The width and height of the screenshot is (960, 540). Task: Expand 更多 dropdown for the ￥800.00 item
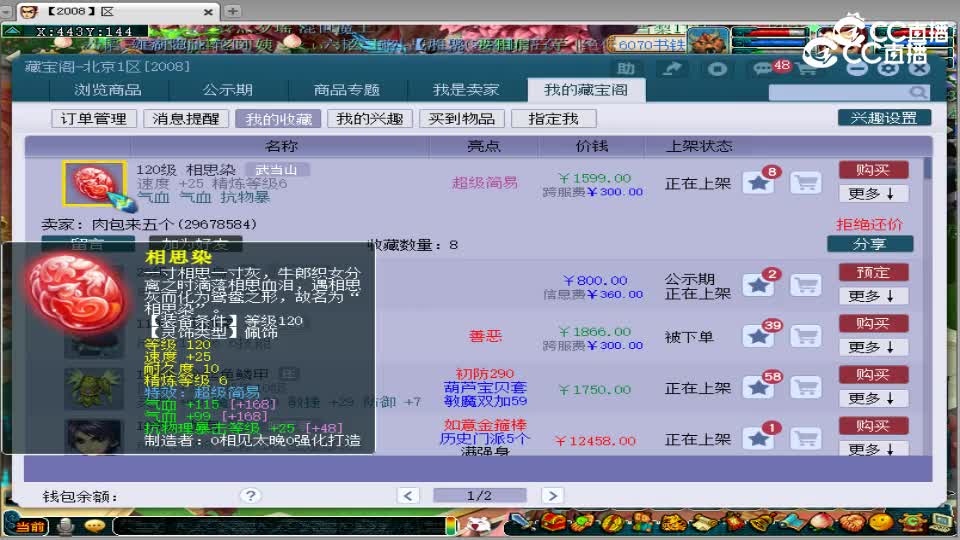[x=873, y=296]
